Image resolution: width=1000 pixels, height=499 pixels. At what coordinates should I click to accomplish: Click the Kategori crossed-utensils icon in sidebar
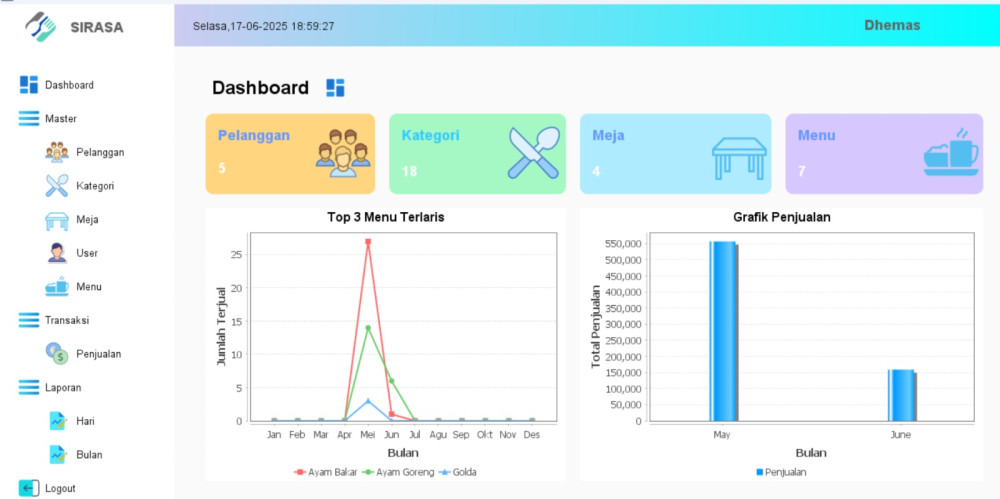pyautogui.click(x=57, y=186)
